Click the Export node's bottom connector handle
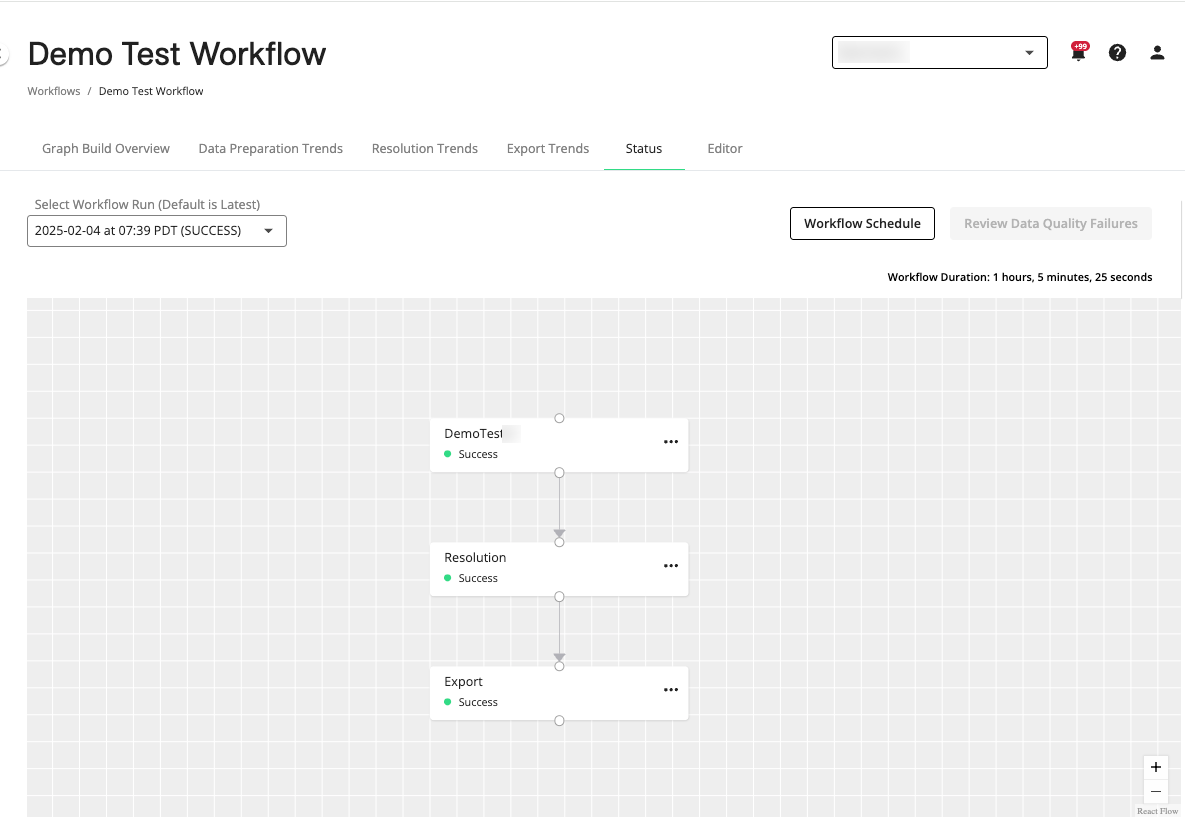Screen dimensions: 1185x817 [559, 721]
